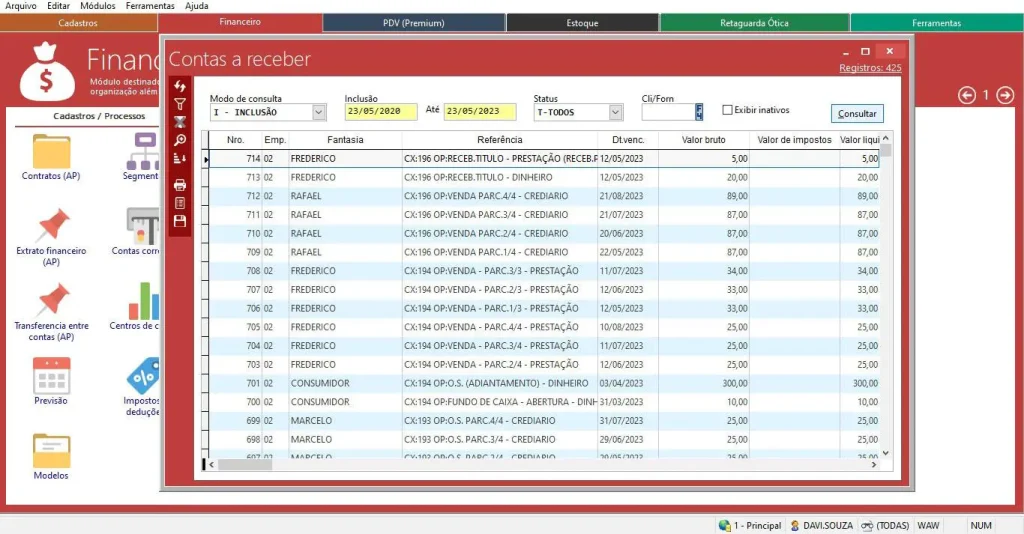Switch to the Estoque module tab
Screen dimensions: 1024x534
[582, 22]
